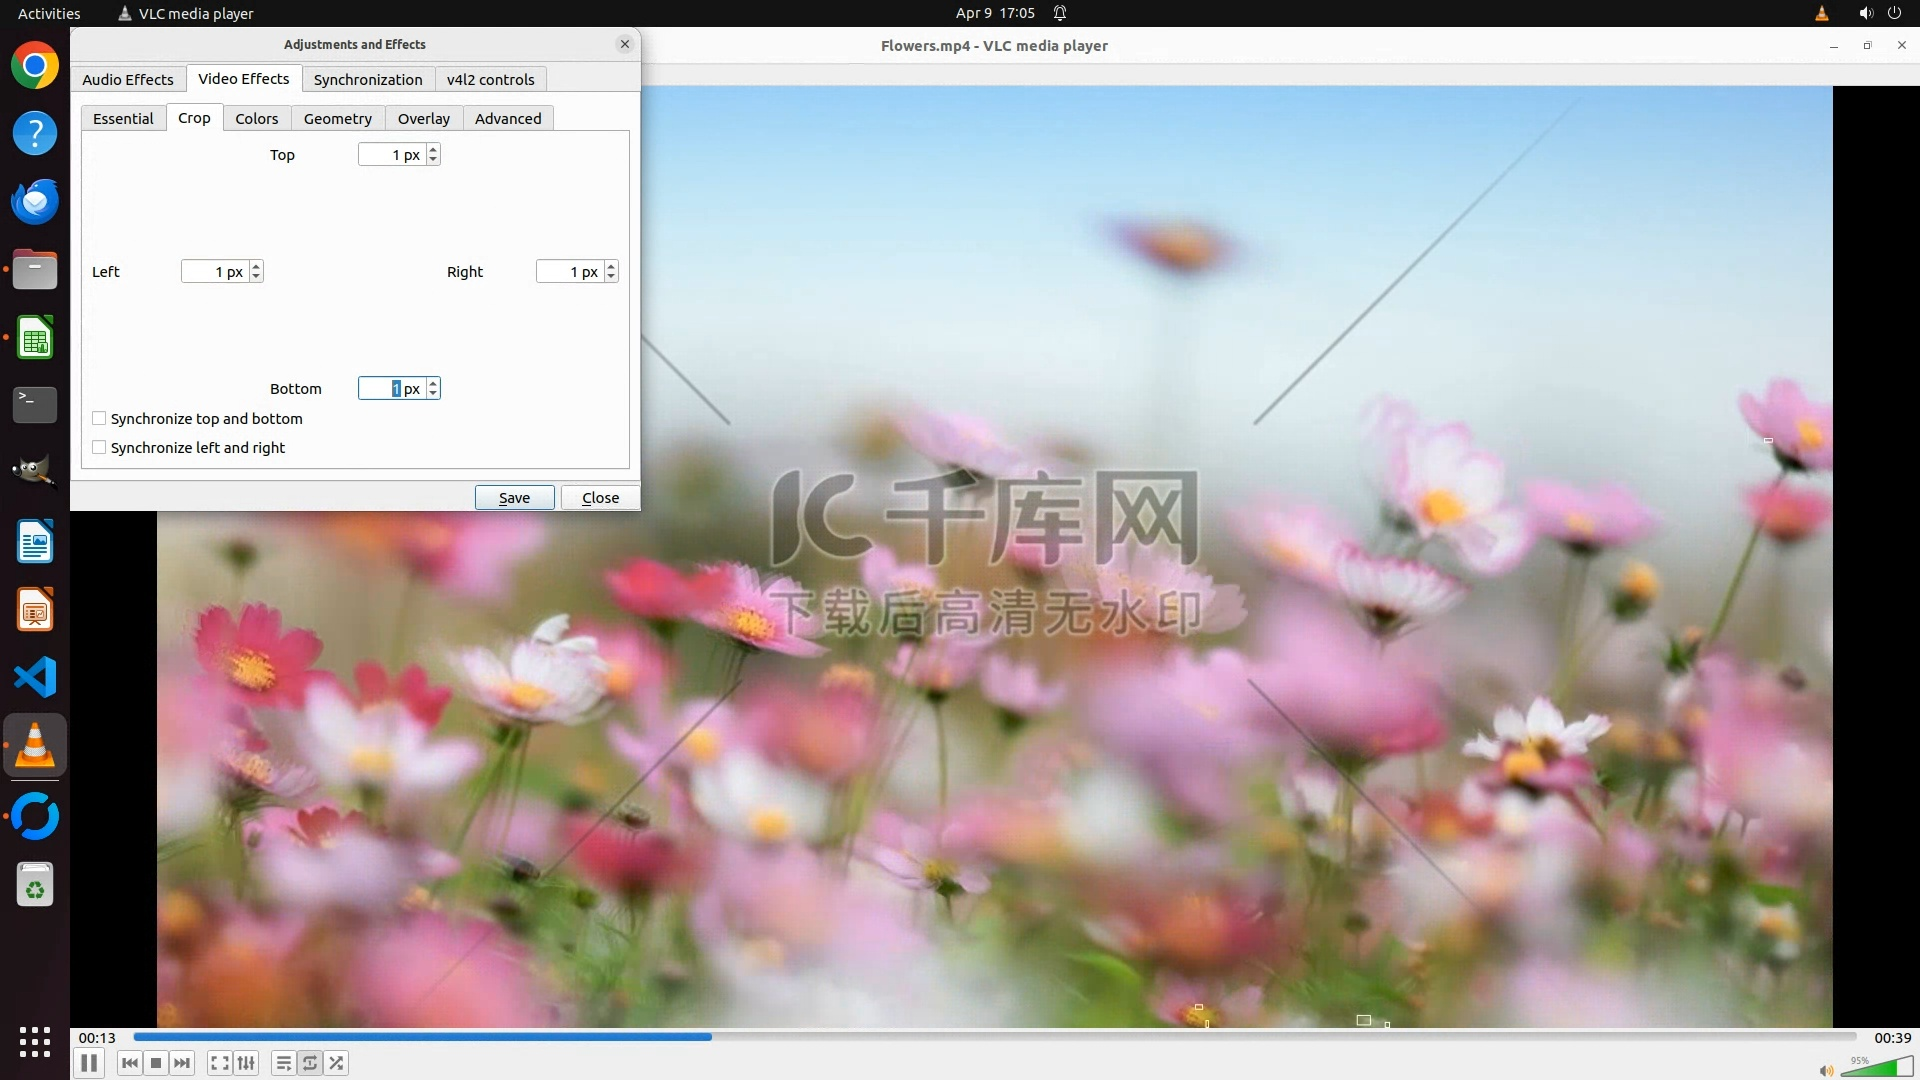The image size is (1920, 1080).
Task: Mute audio via the speaker icon
Action: [x=1826, y=1070]
